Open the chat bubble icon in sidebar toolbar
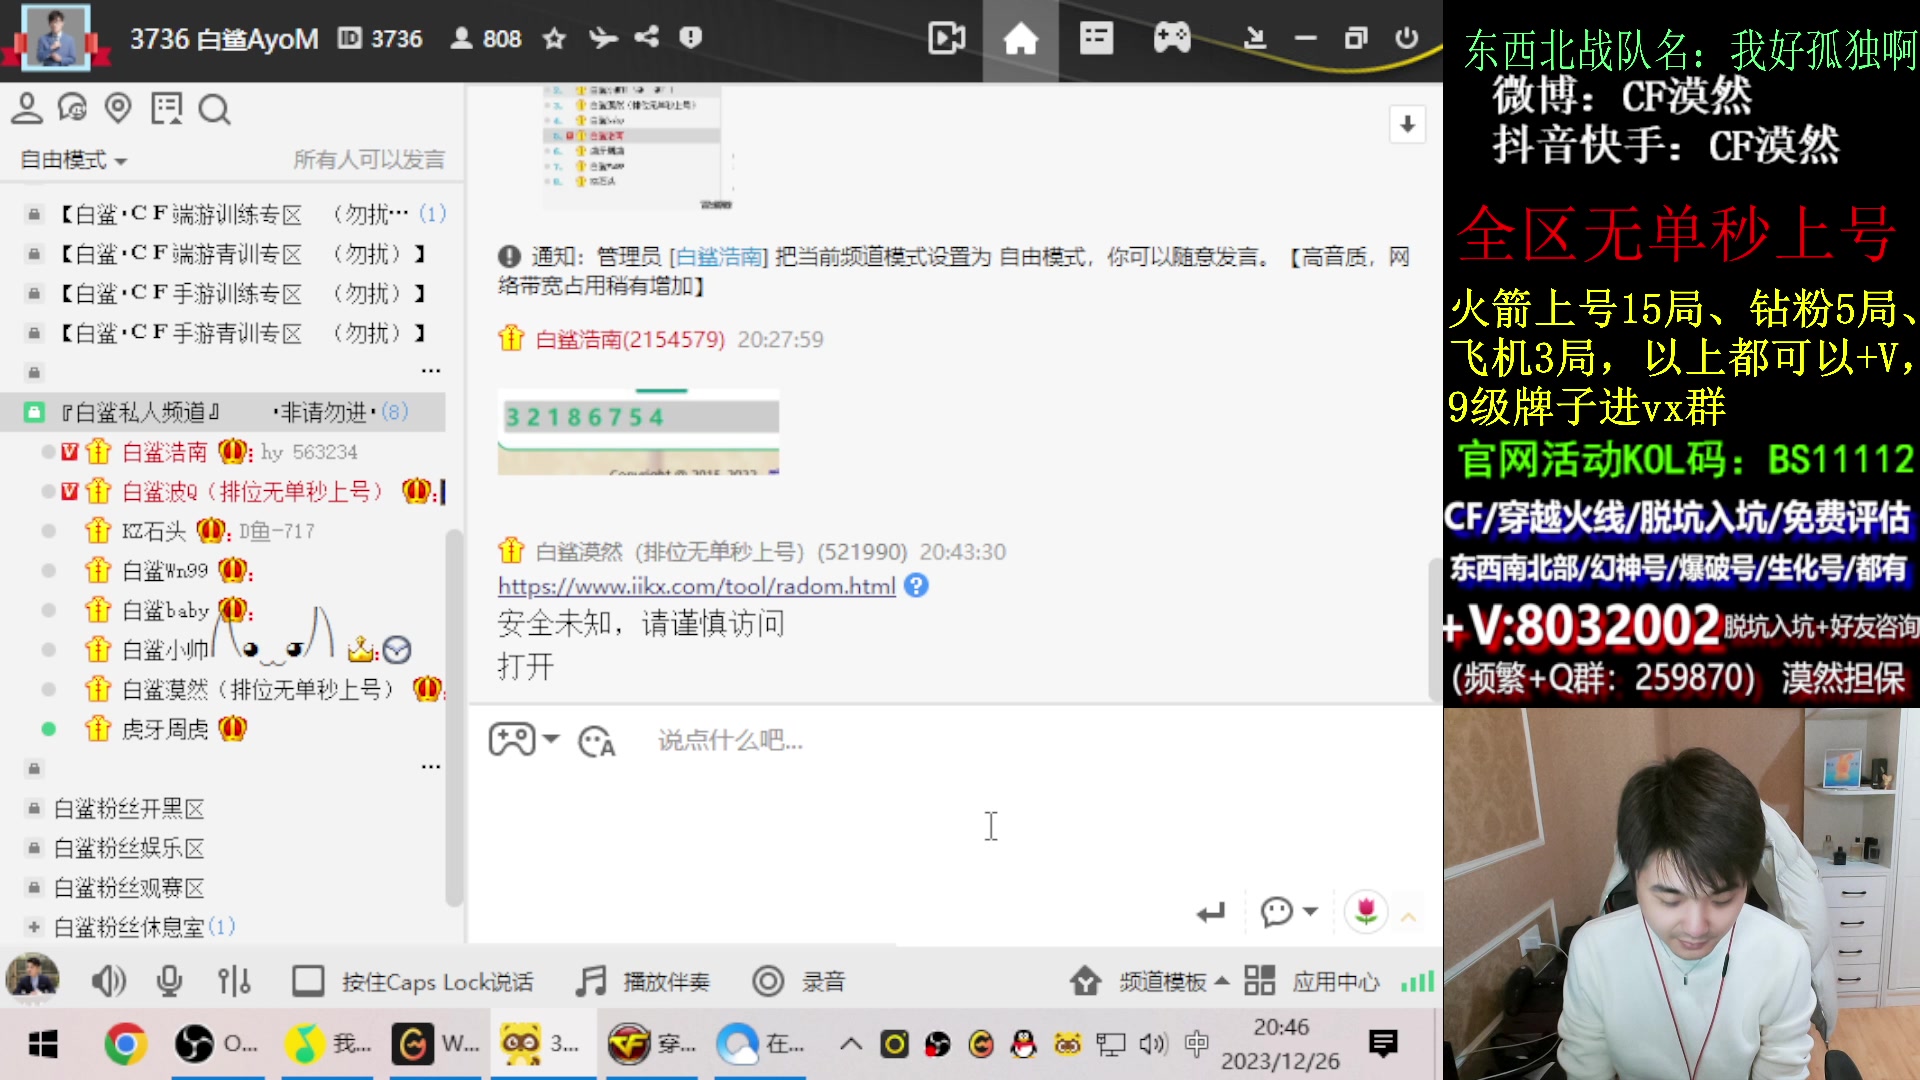The width and height of the screenshot is (1920, 1080). [x=73, y=108]
